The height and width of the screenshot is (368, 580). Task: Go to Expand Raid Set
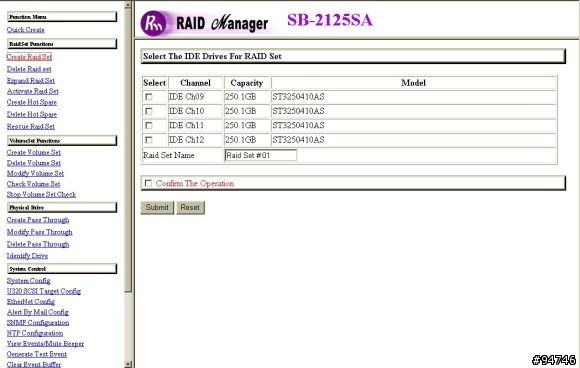31,81
